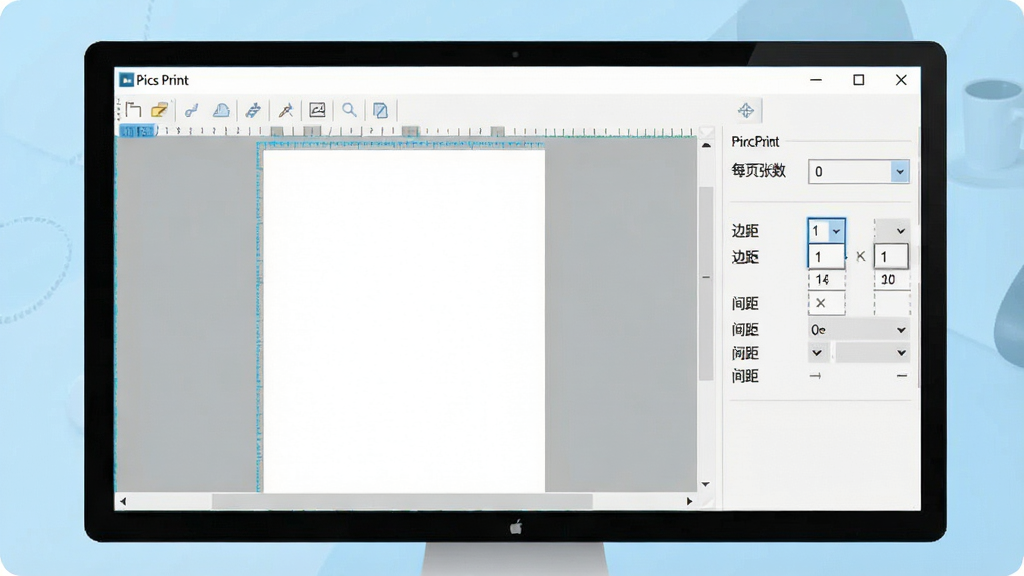Click the picture frame image icon
The width and height of the screenshot is (1024, 576).
point(317,110)
